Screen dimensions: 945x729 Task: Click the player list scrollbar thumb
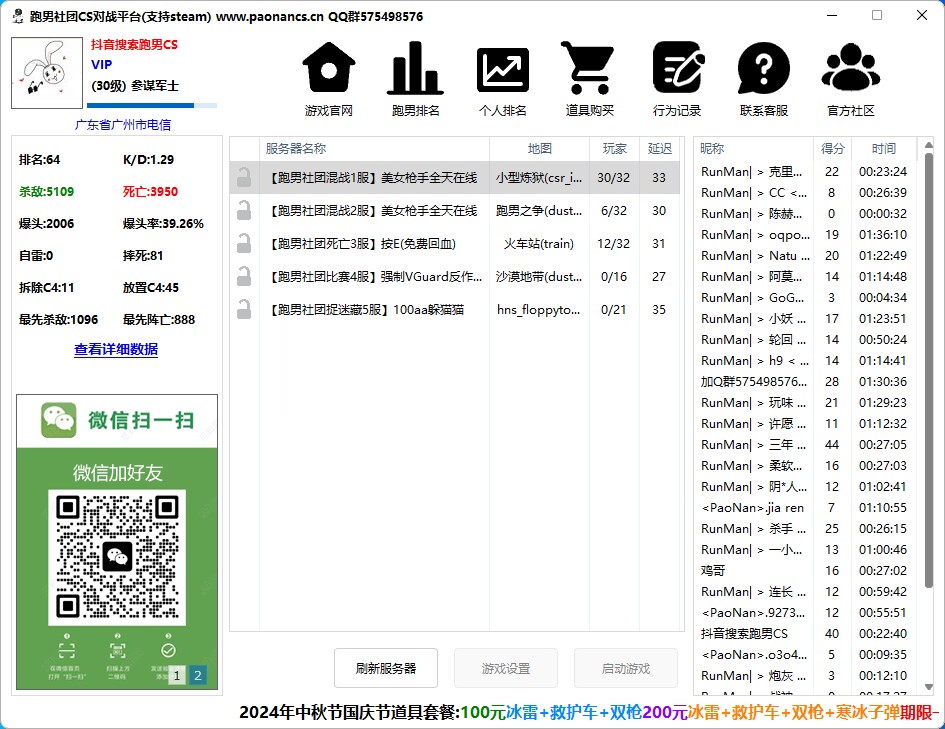coord(929,371)
